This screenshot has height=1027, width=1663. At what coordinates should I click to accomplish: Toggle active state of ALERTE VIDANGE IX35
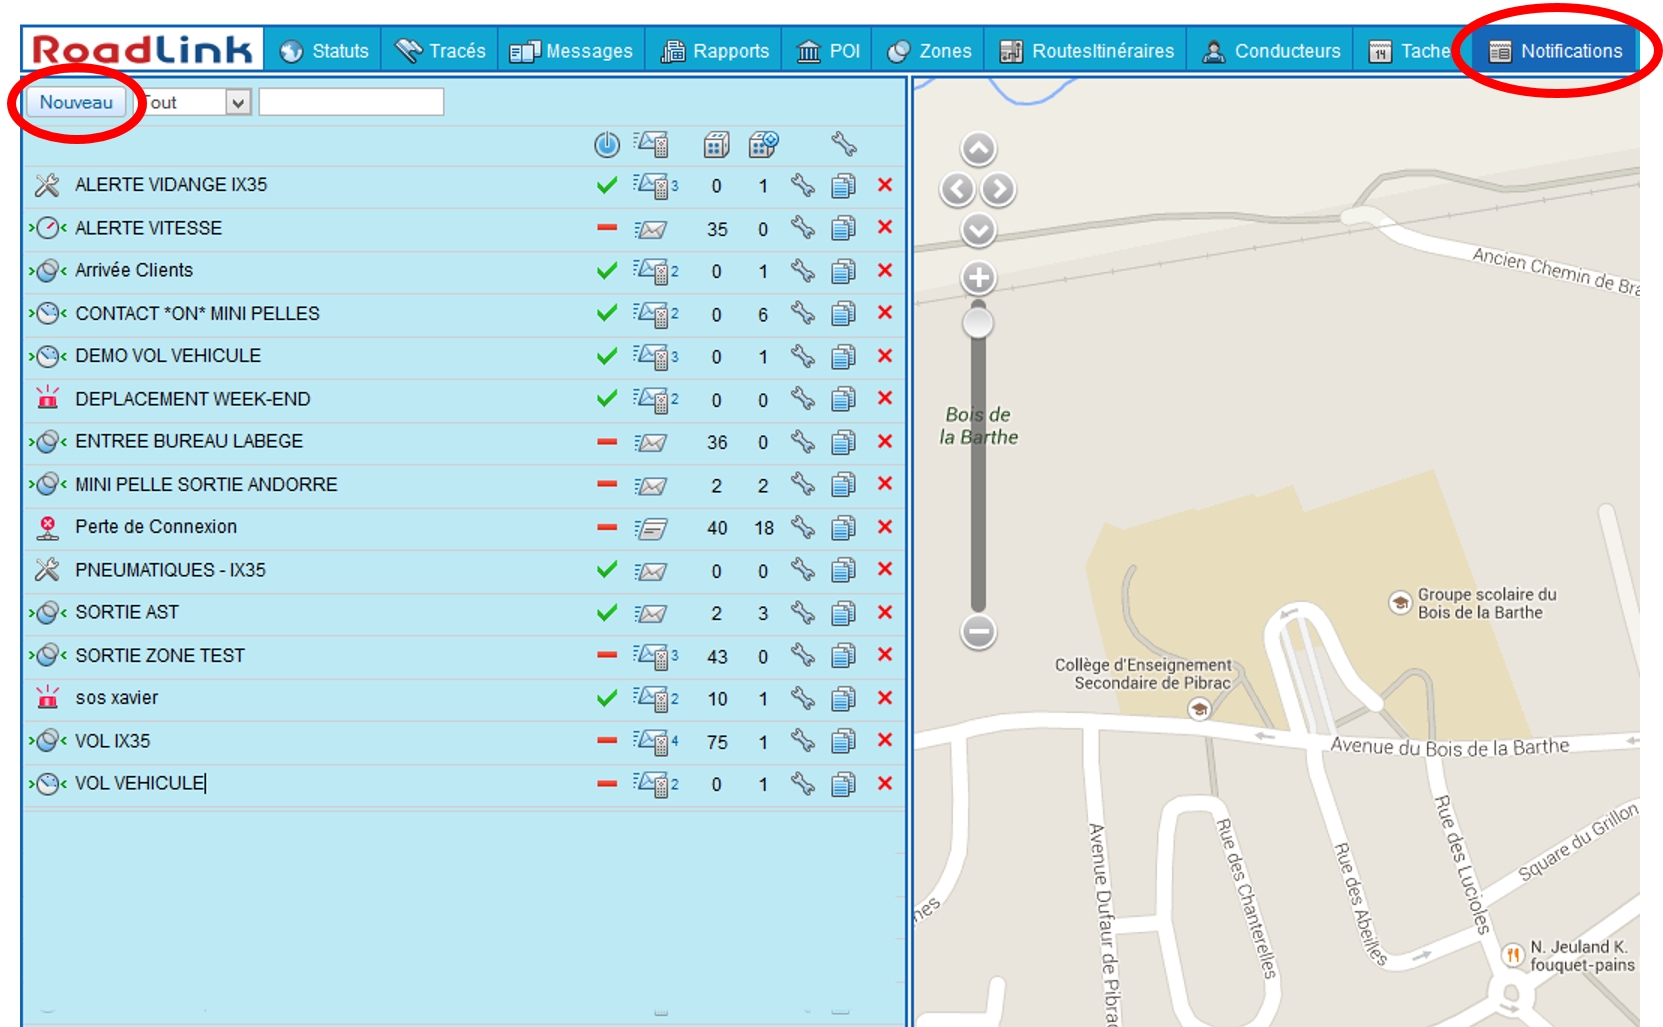tap(607, 185)
